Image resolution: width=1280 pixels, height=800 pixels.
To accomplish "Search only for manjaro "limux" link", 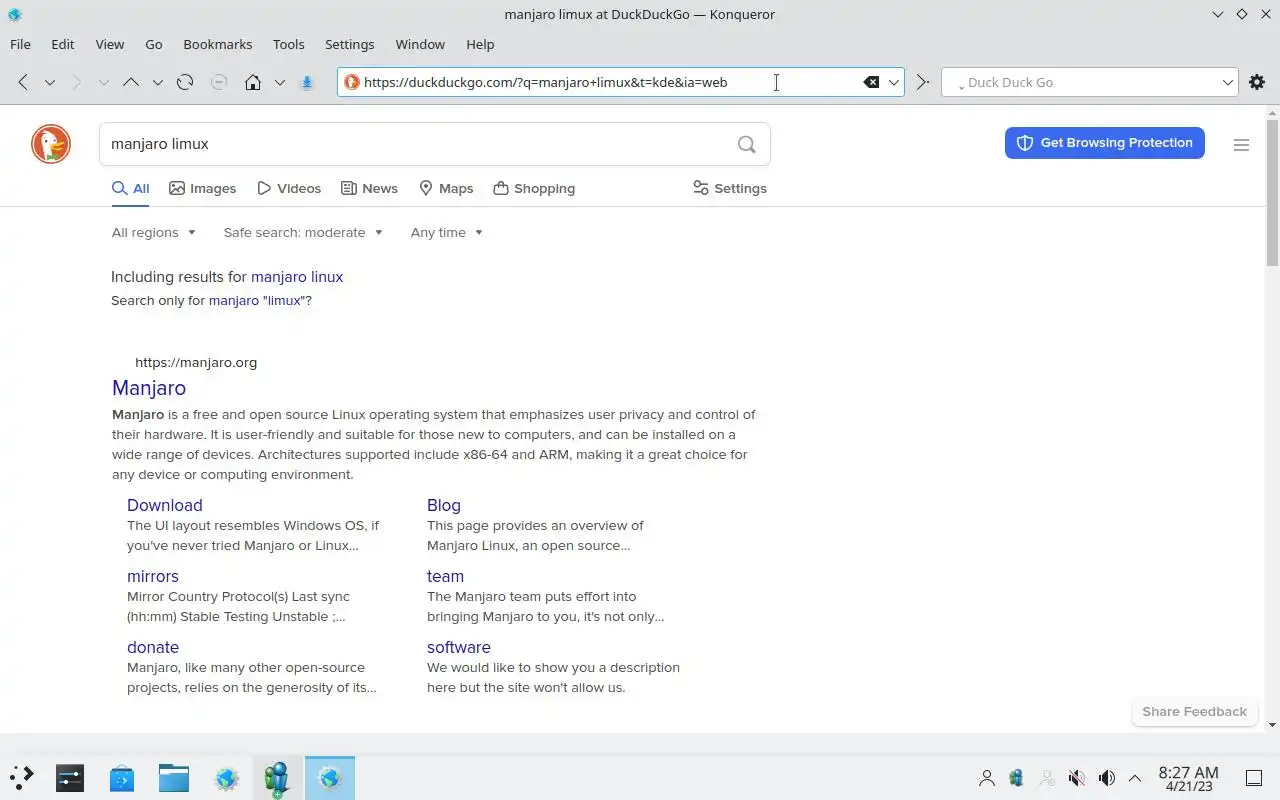I will [x=258, y=300].
